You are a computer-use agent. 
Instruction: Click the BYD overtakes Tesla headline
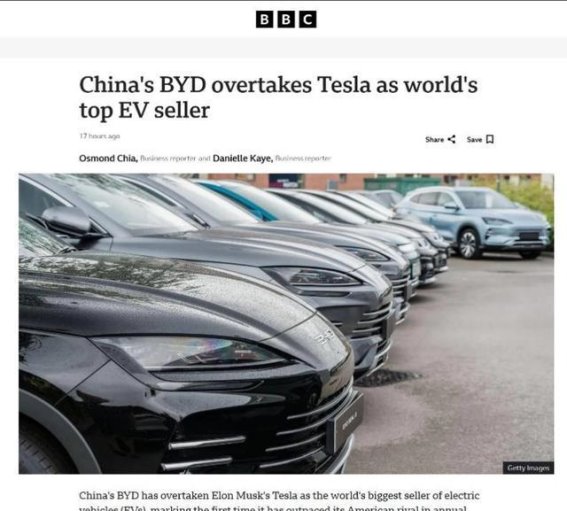tap(278, 97)
